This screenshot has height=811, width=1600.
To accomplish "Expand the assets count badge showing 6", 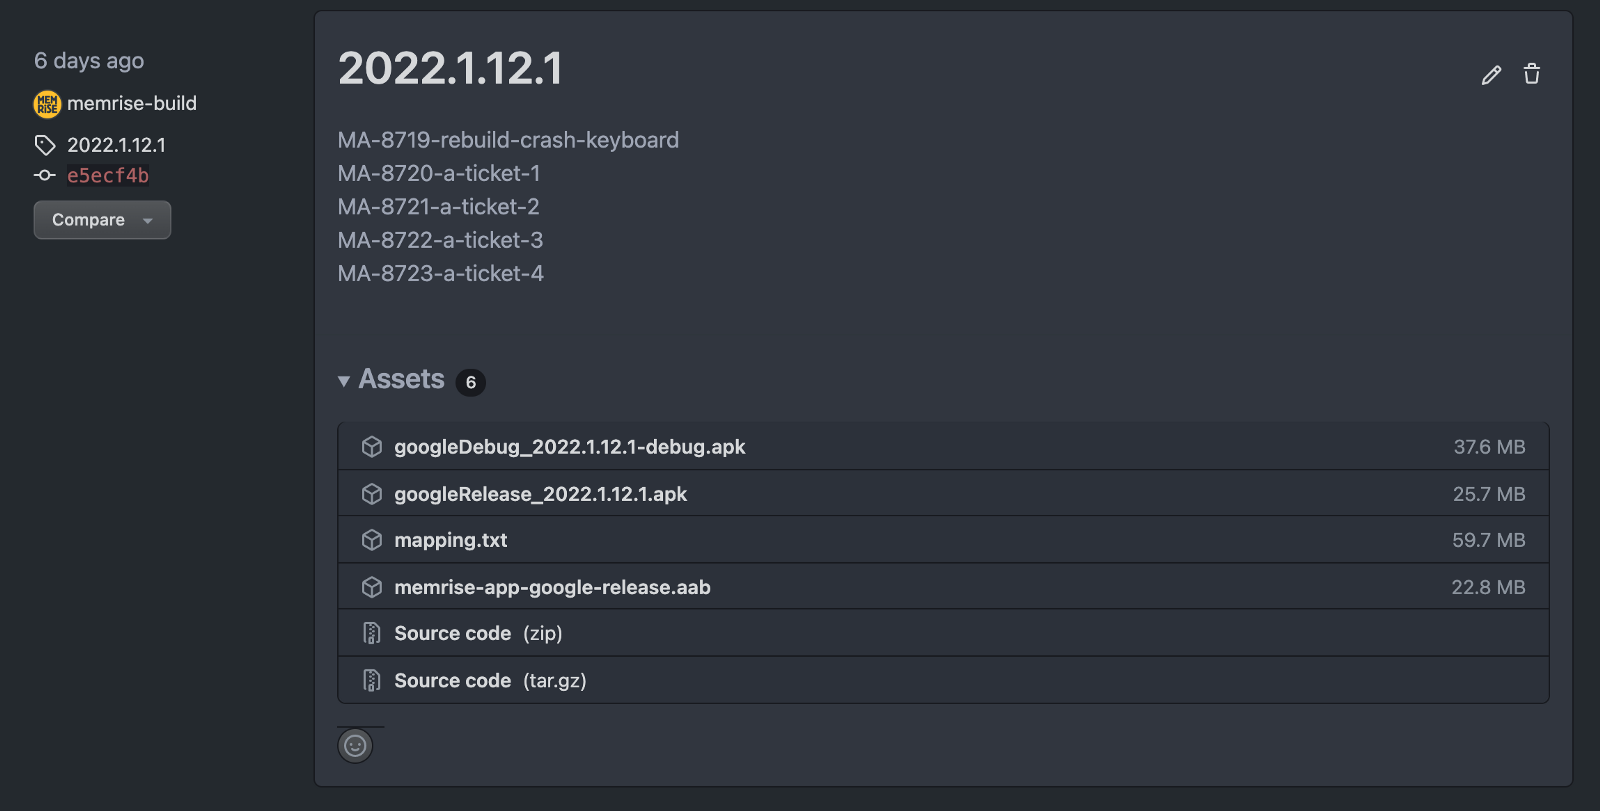I will pyautogui.click(x=470, y=382).
